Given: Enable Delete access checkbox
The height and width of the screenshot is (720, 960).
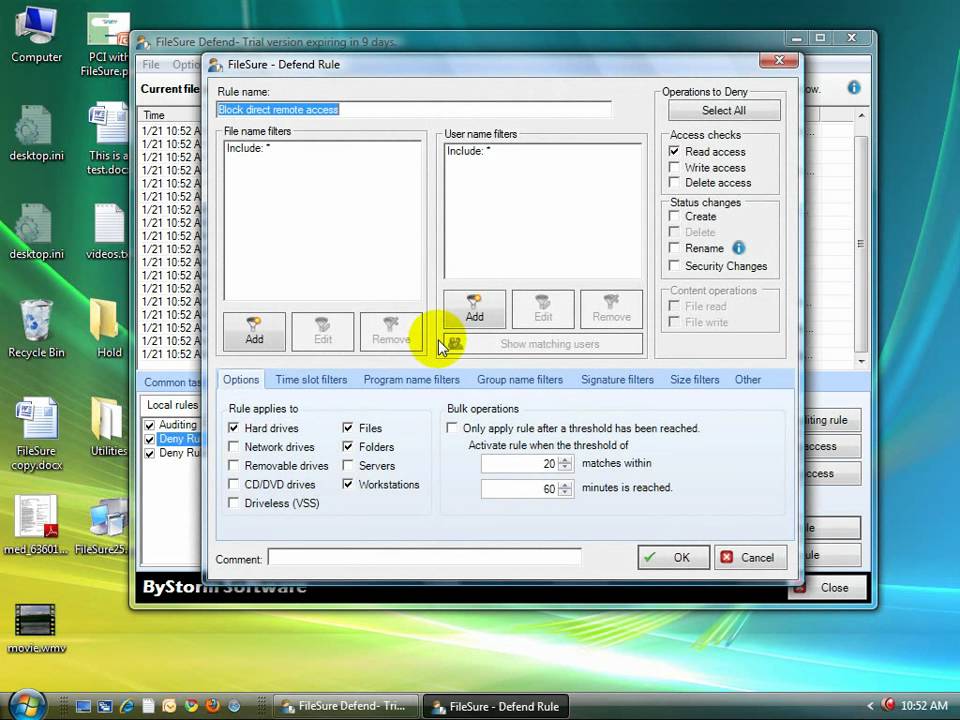Looking at the screenshot, I should click(674, 182).
